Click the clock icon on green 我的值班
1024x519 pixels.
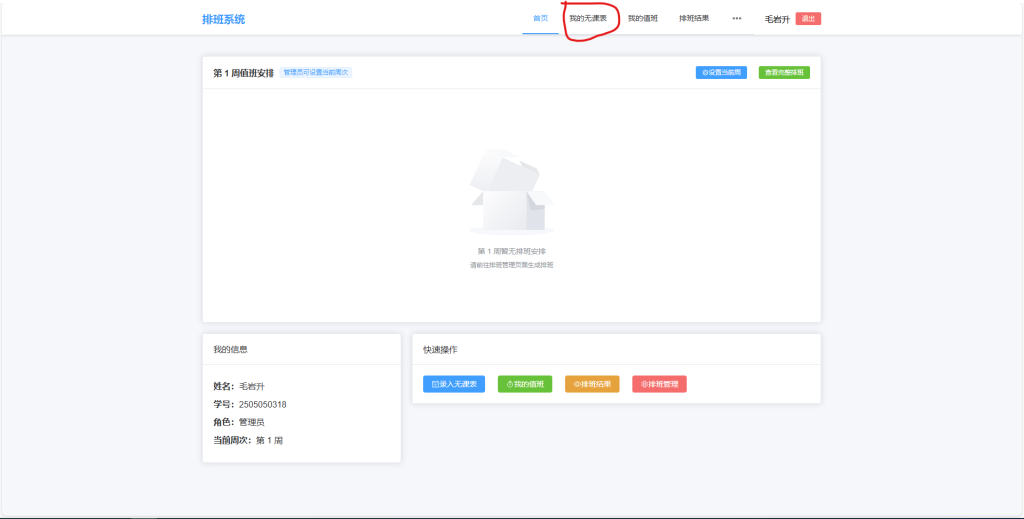509,384
